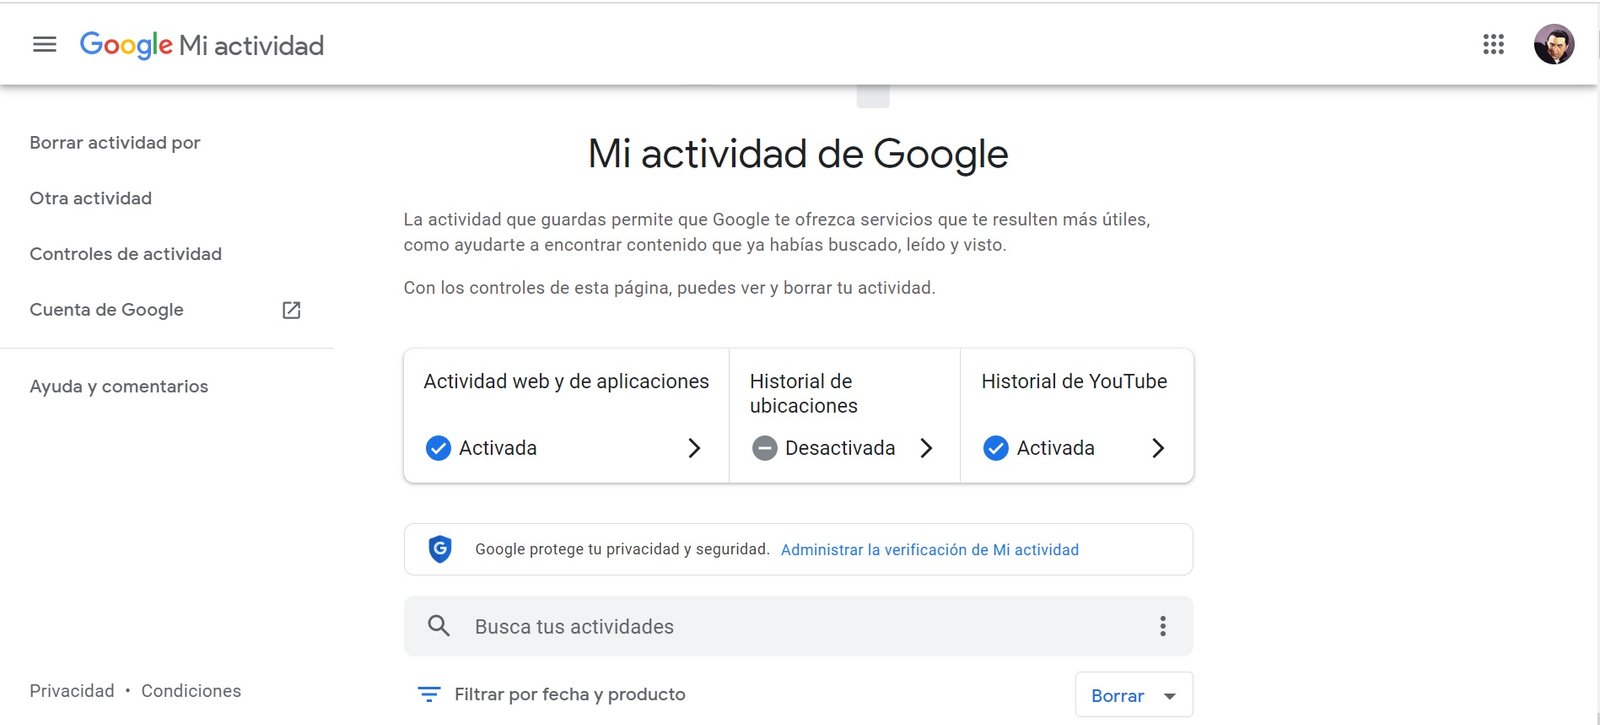Screen dimensions: 1600x725
Task: Open the Historial de ubicaciones card title
Action: [804, 393]
